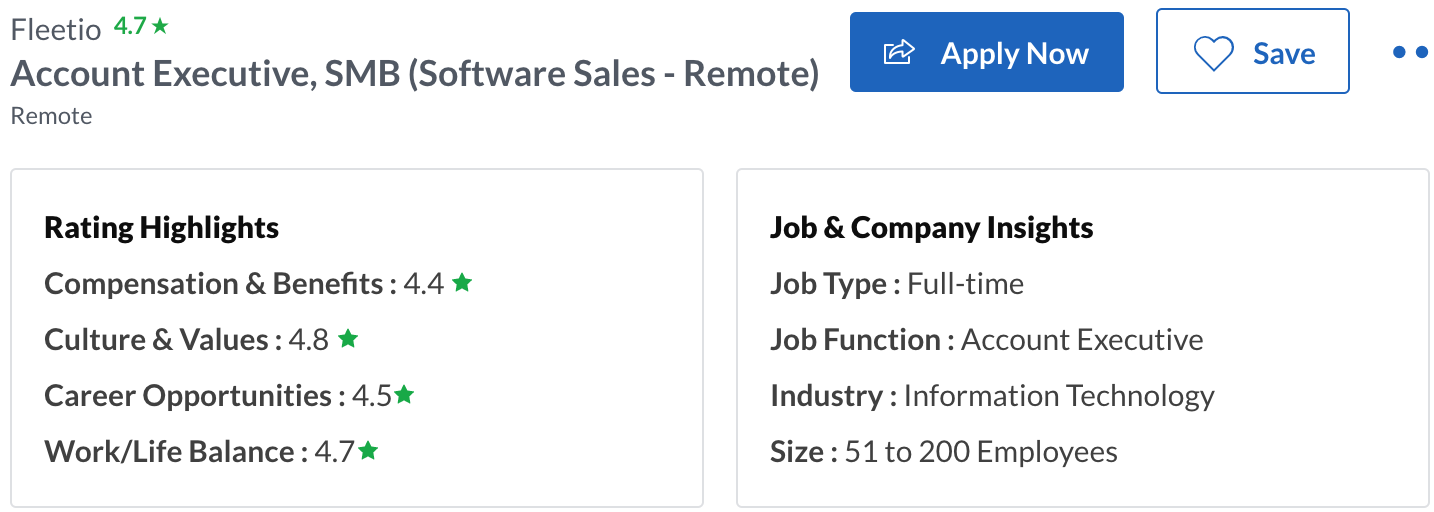Click the heart icon in Save
The width and height of the screenshot is (1434, 512).
pos(1213,54)
